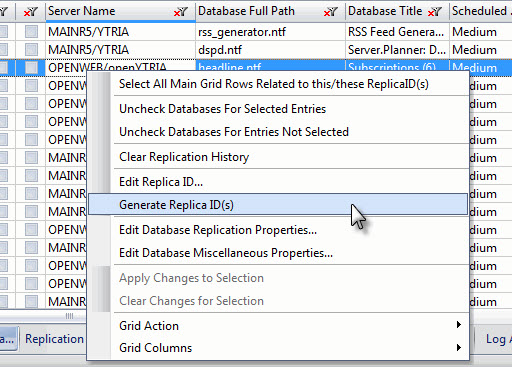Tick the checkbox for dspd.ntf row

click(x=31, y=50)
